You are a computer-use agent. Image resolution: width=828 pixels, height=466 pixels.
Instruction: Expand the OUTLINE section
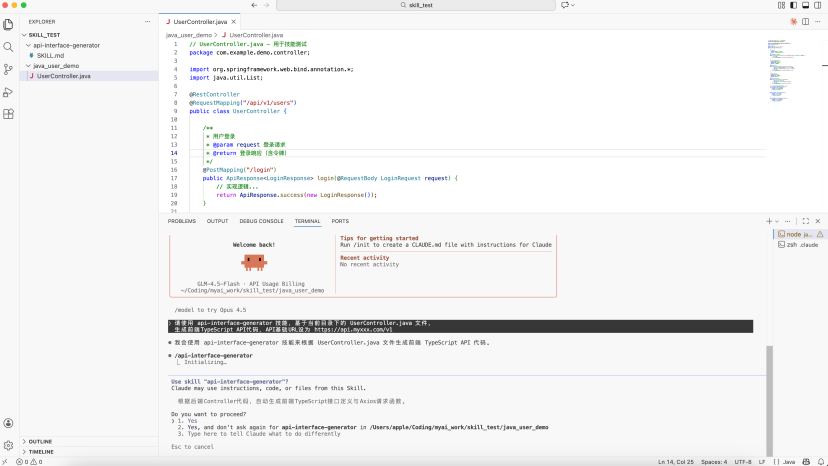pos(40,441)
